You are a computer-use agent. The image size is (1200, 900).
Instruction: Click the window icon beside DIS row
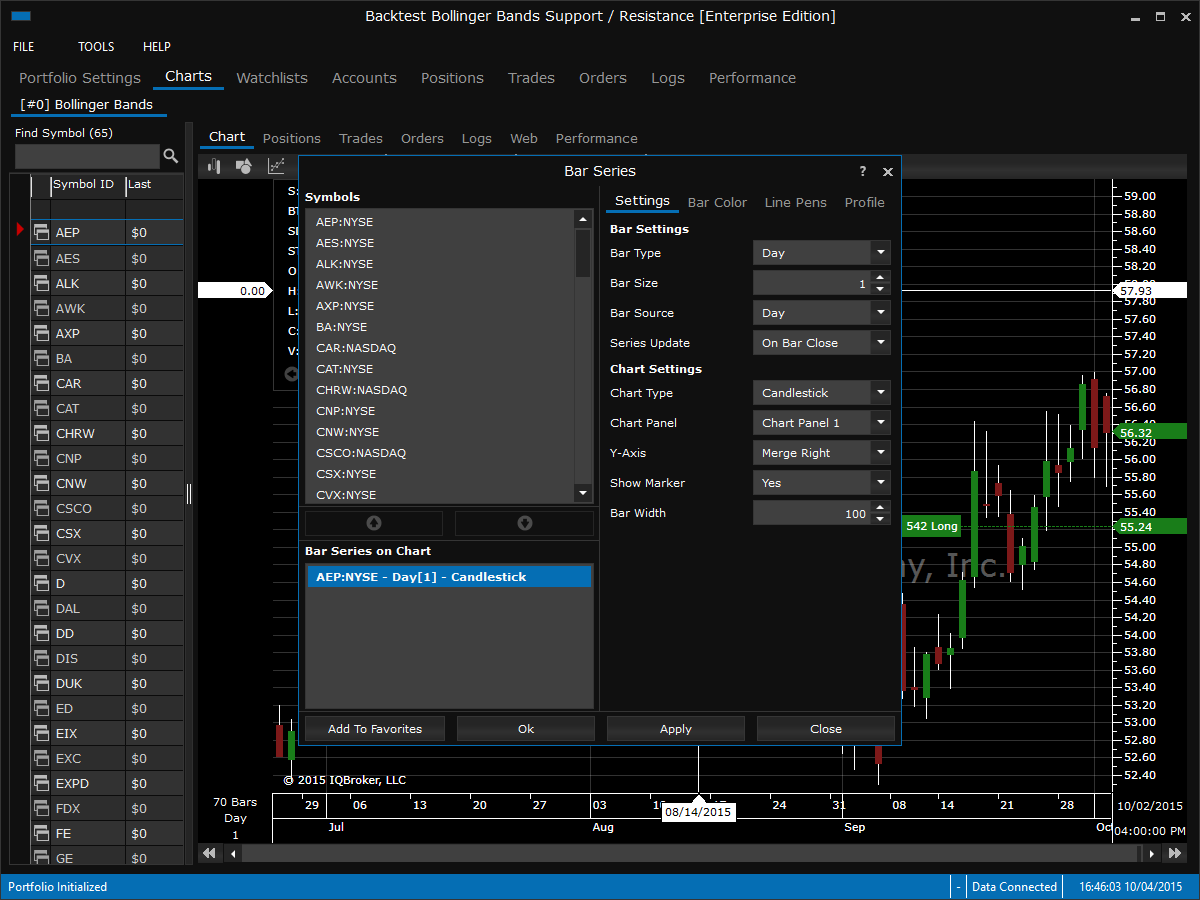click(41, 658)
